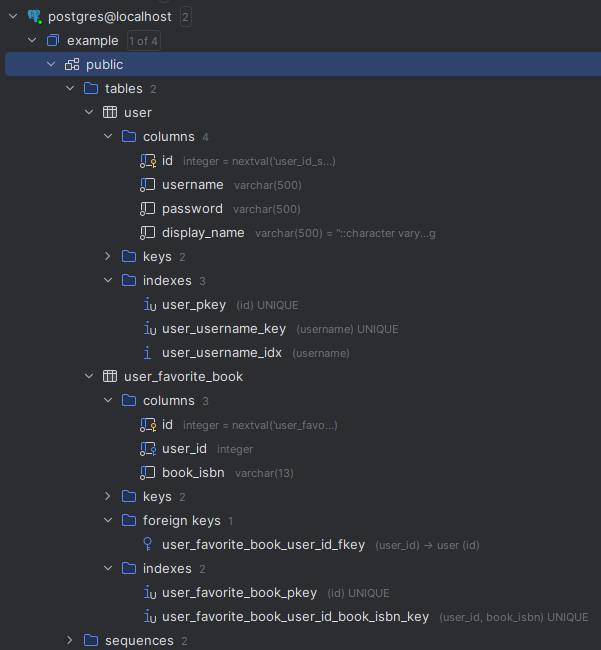
Task: Expand the sequences folder
Action: click(70, 641)
